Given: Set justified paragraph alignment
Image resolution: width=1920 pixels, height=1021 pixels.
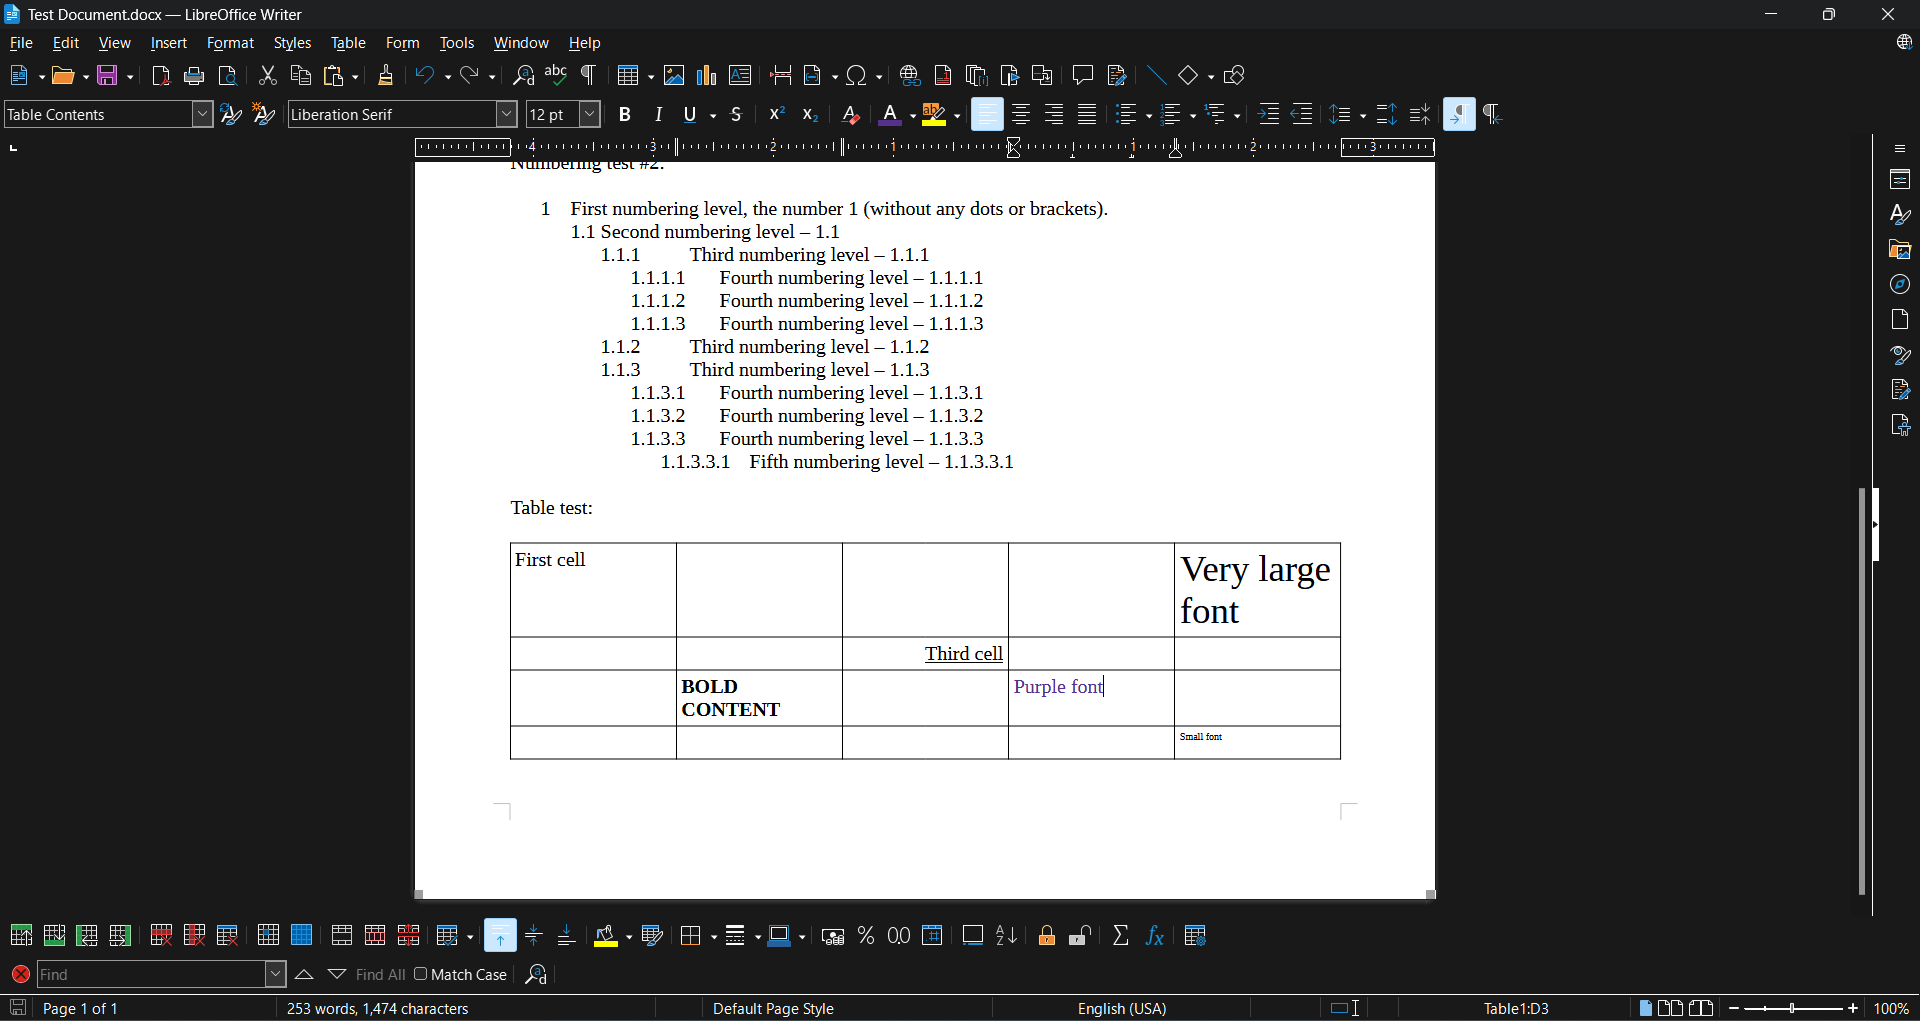Looking at the screenshot, I should click(1087, 115).
